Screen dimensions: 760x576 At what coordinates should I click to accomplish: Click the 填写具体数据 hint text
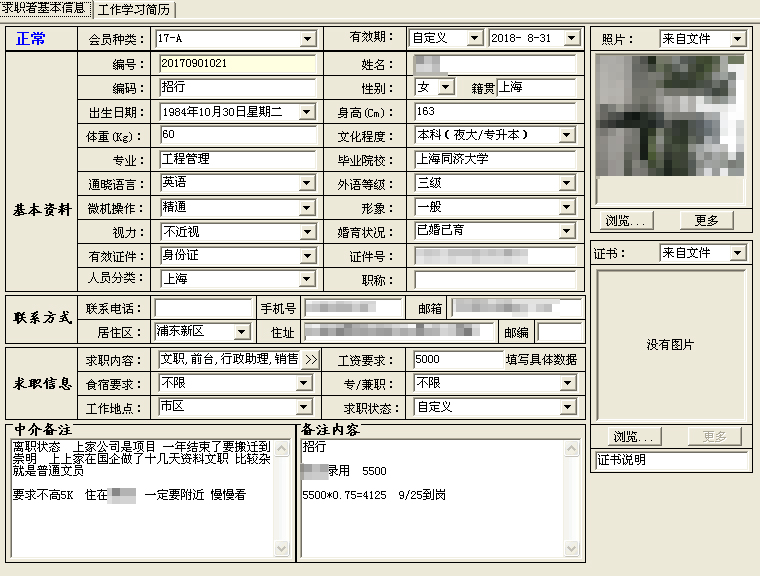click(x=541, y=359)
